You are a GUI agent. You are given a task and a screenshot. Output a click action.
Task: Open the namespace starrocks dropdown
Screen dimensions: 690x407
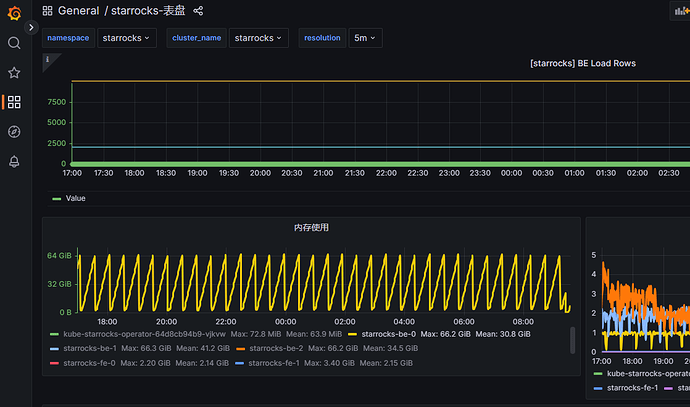click(127, 38)
